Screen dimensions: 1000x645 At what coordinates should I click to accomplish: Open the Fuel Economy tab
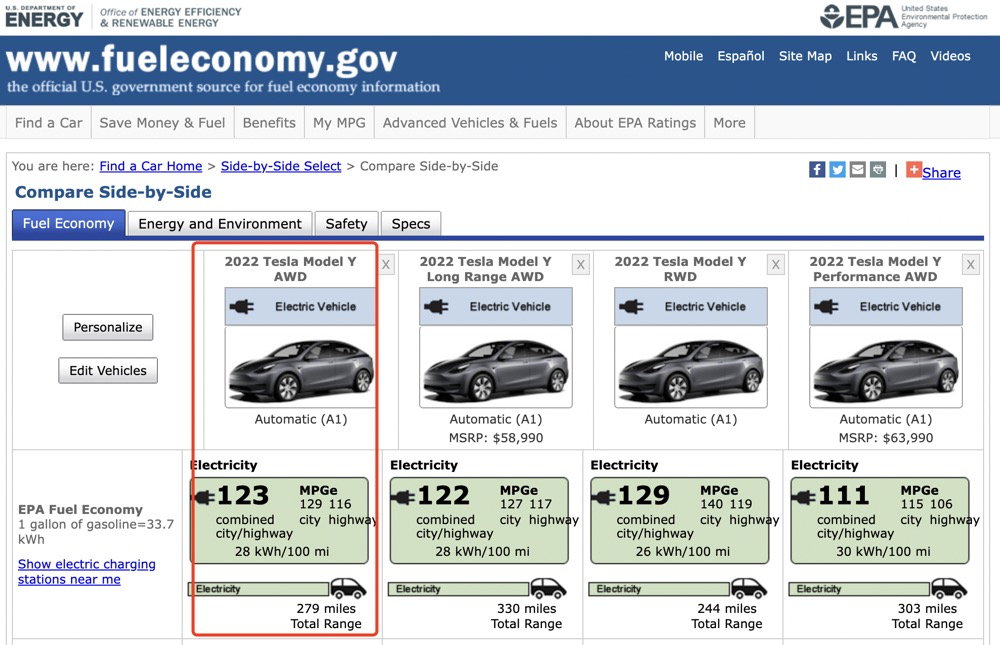pos(68,224)
